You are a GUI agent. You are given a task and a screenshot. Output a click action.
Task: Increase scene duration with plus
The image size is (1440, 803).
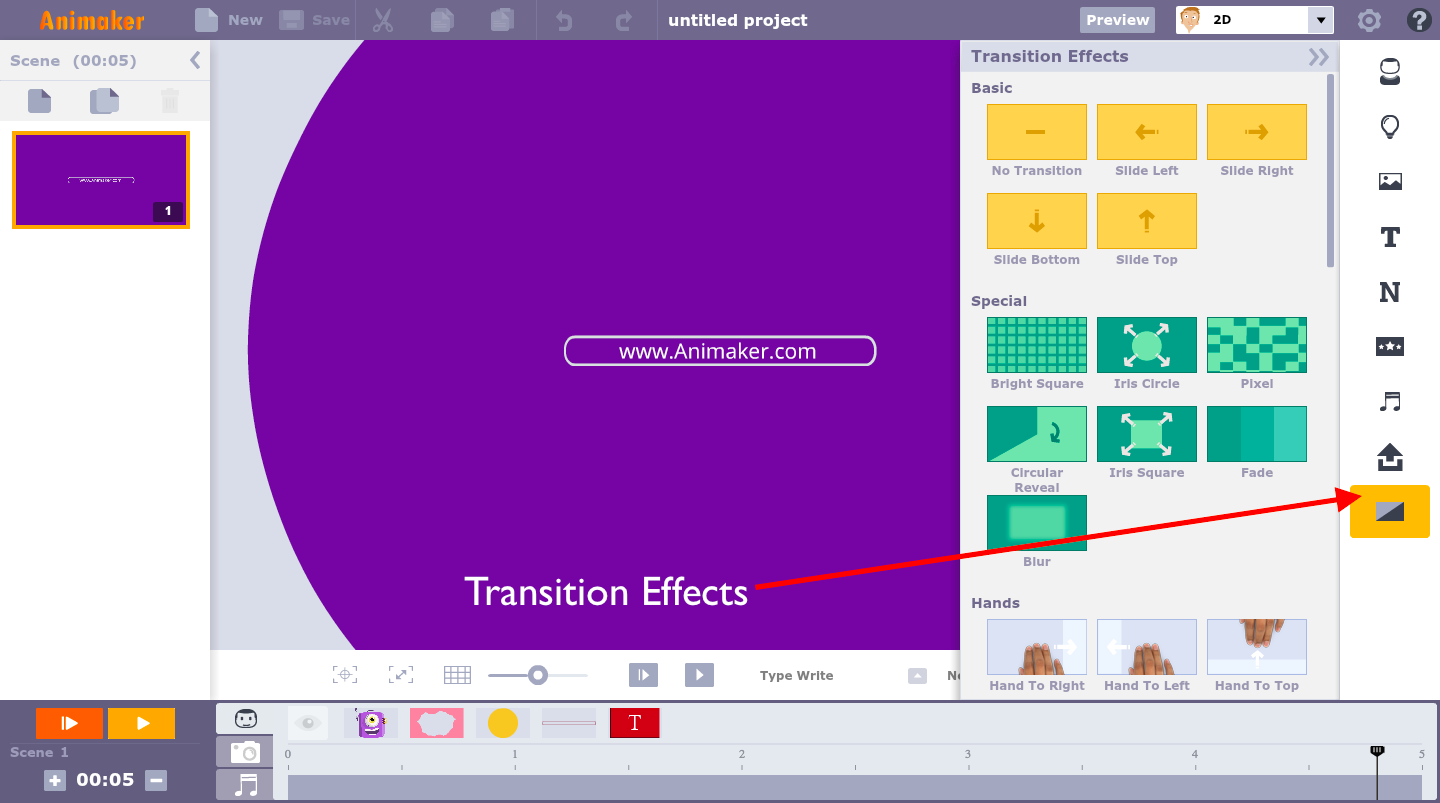pos(55,781)
